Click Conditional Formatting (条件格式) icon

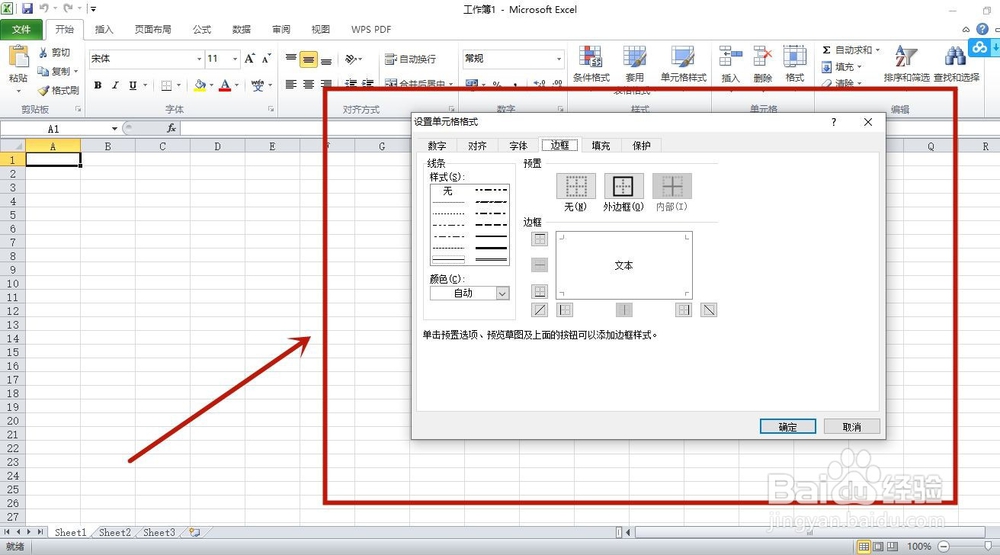pyautogui.click(x=591, y=57)
